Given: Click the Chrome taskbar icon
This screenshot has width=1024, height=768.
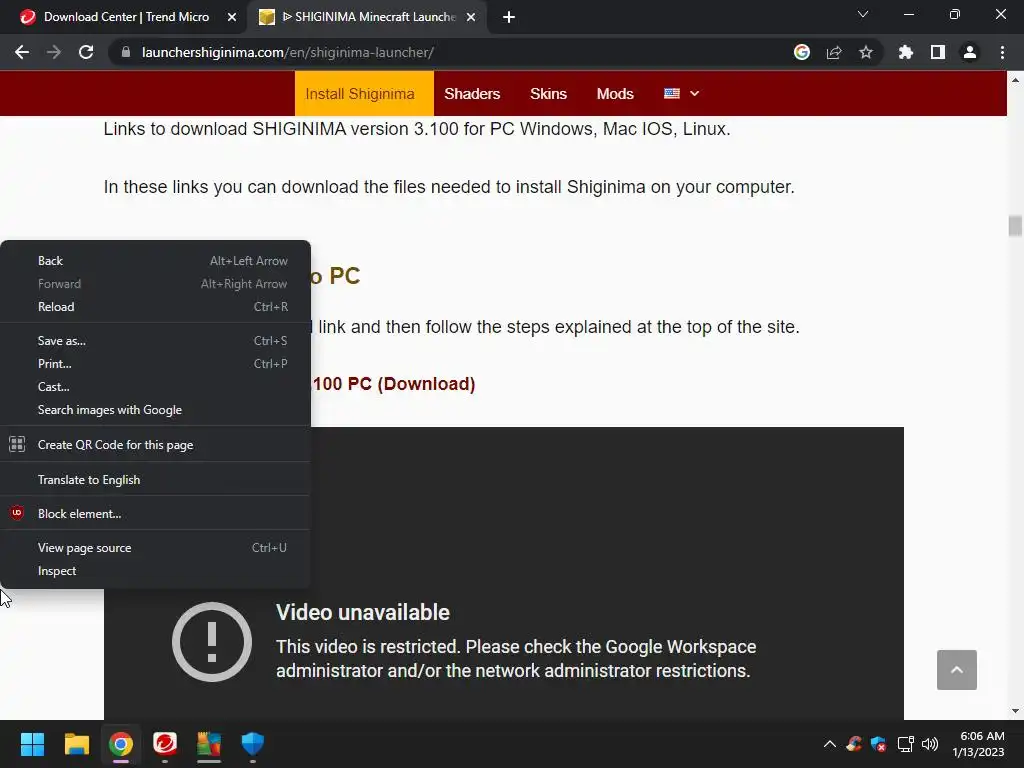Looking at the screenshot, I should click(121, 744).
